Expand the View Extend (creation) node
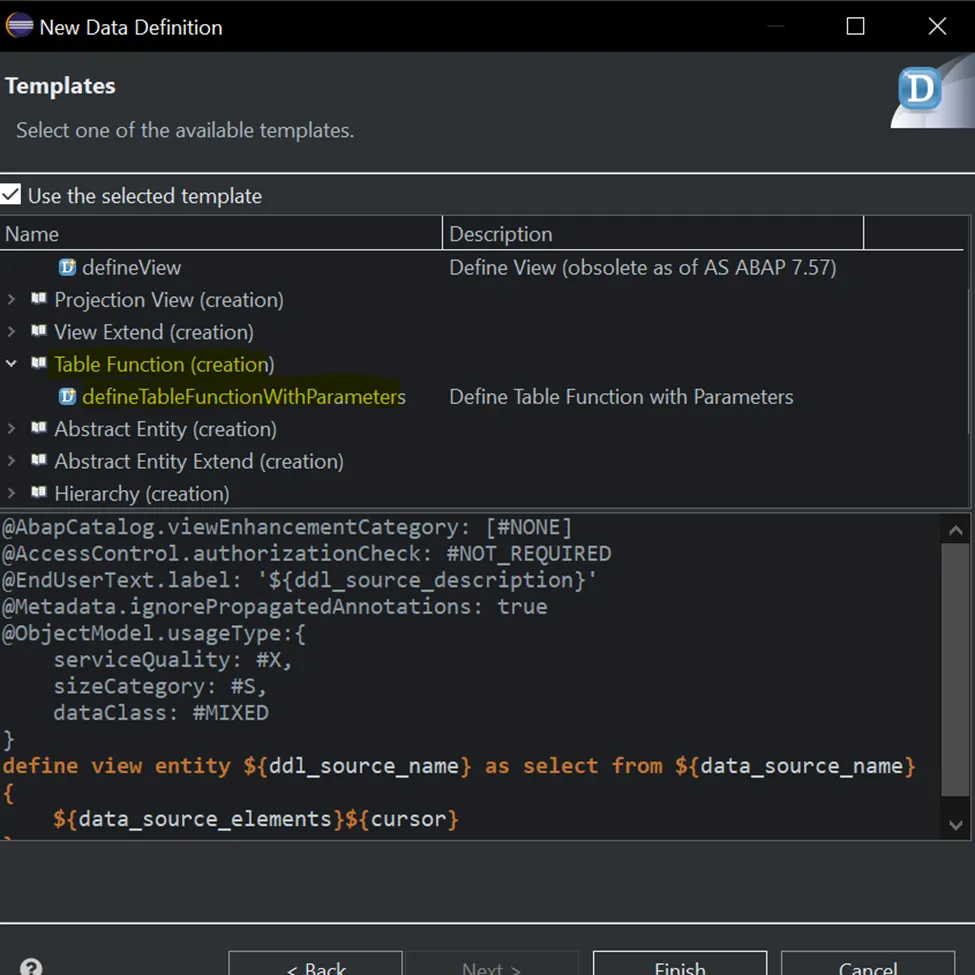This screenshot has width=975, height=975. (x=12, y=331)
